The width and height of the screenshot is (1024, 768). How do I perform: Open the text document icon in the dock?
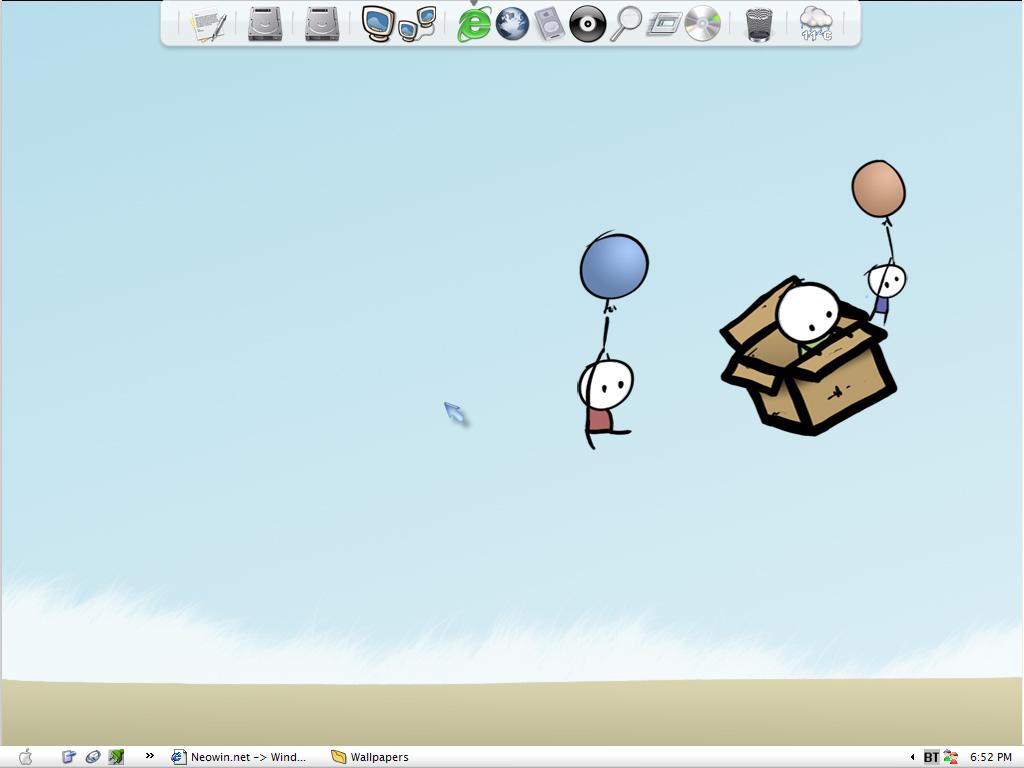pos(209,24)
